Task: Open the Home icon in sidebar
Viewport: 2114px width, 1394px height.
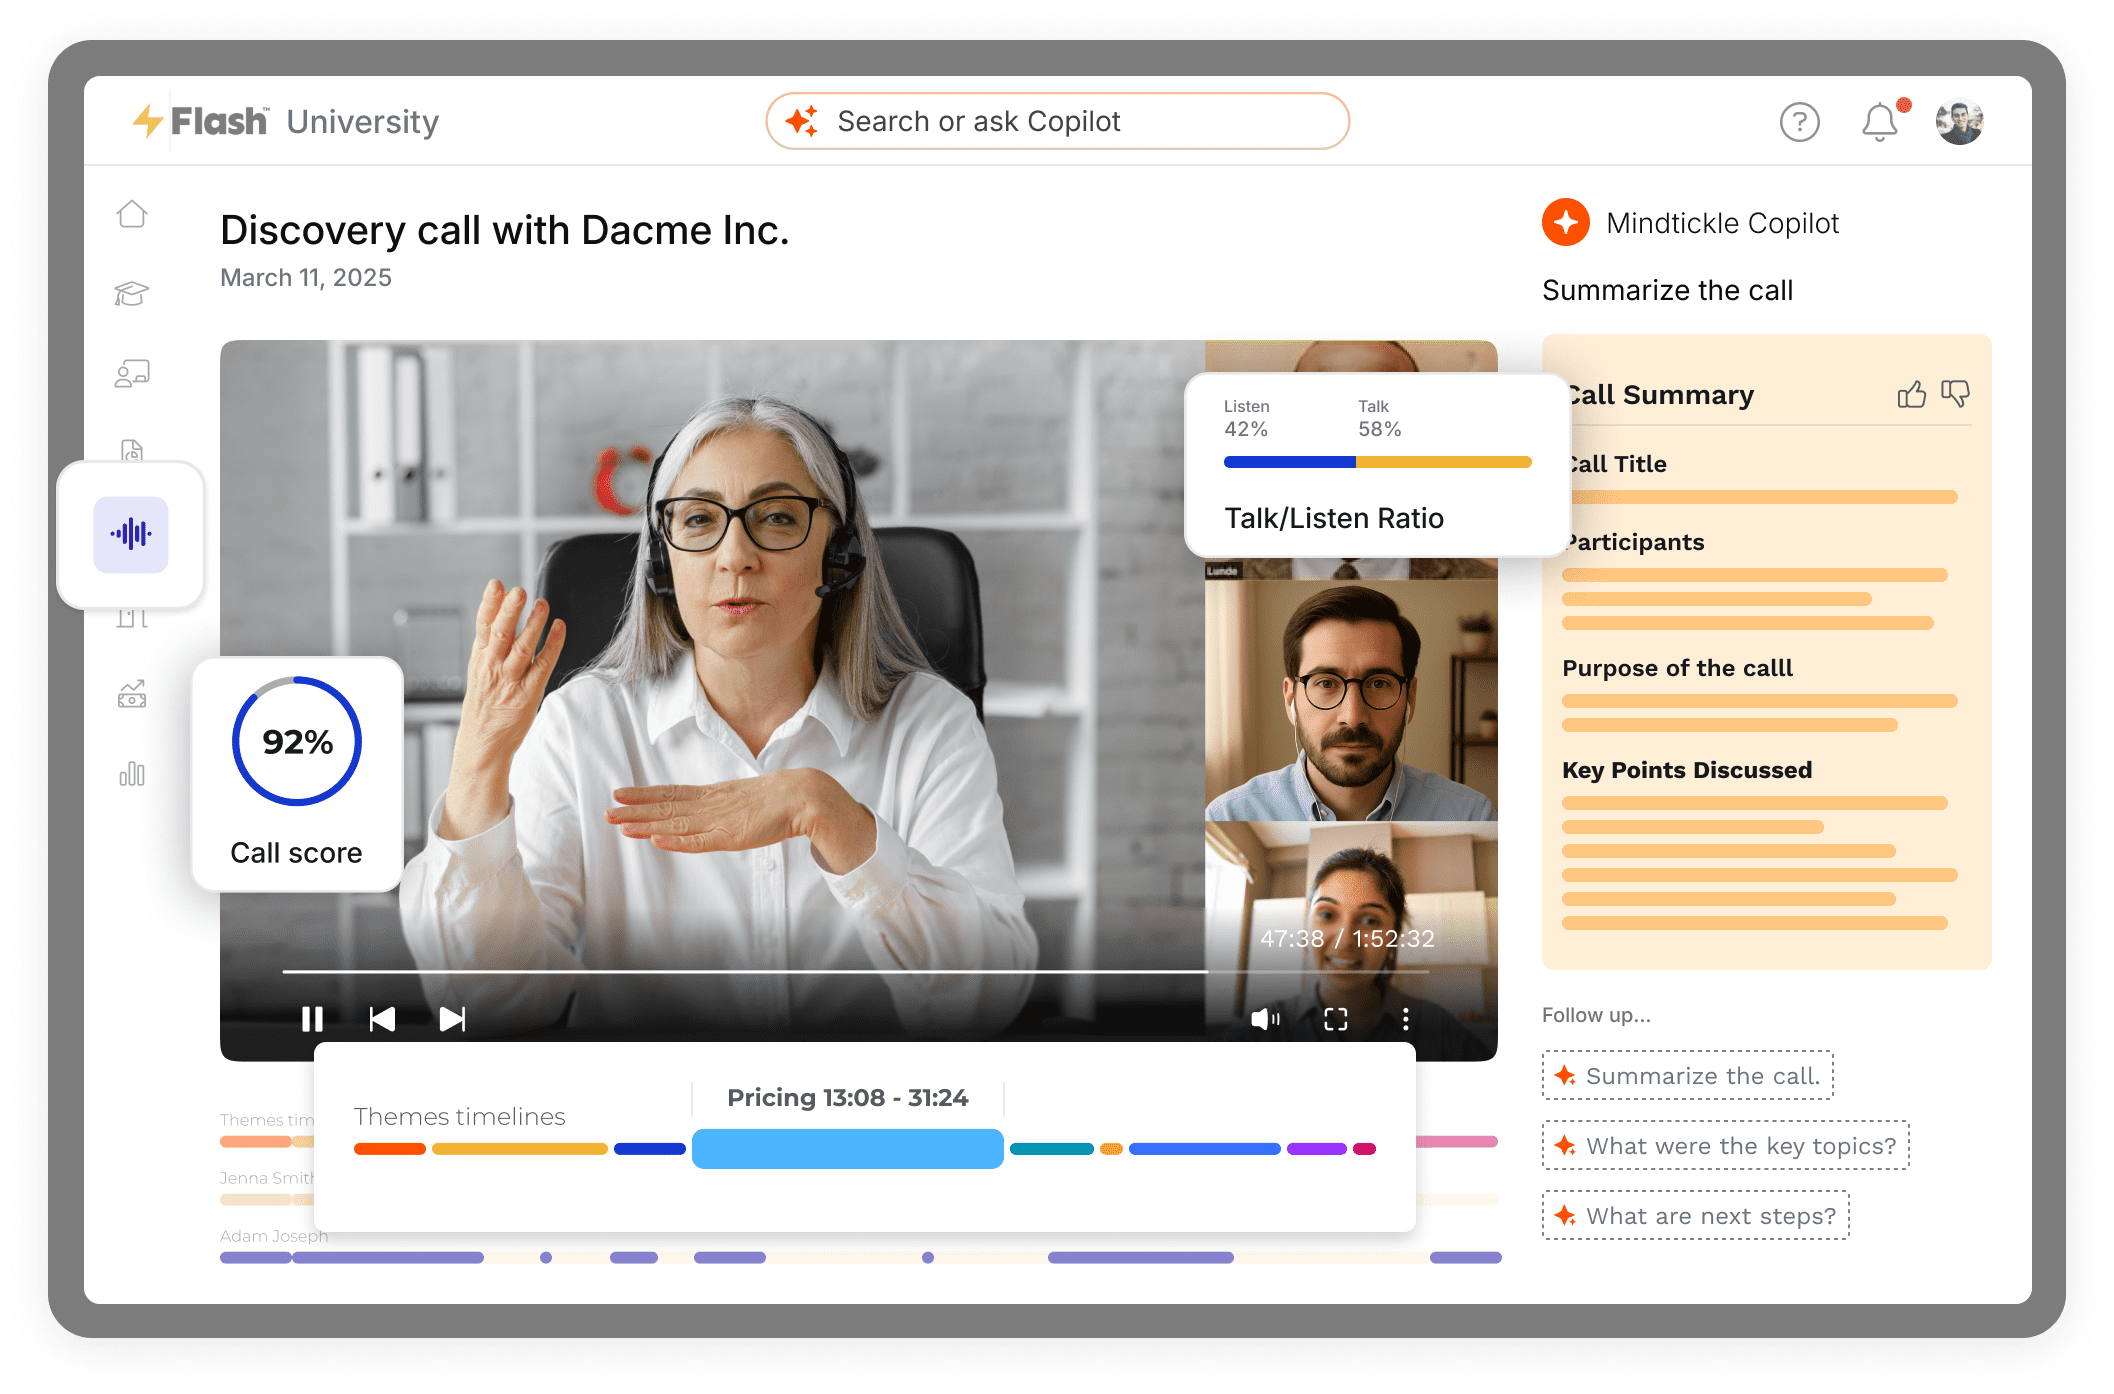Action: (132, 214)
